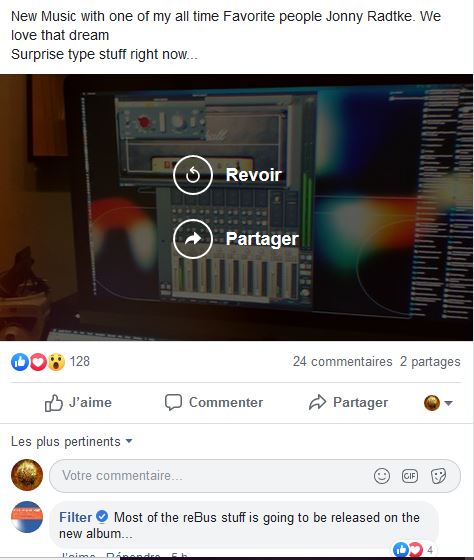Image resolution: width=474 pixels, height=560 pixels.
Task: Open the Filter page name link
Action: coord(75,517)
